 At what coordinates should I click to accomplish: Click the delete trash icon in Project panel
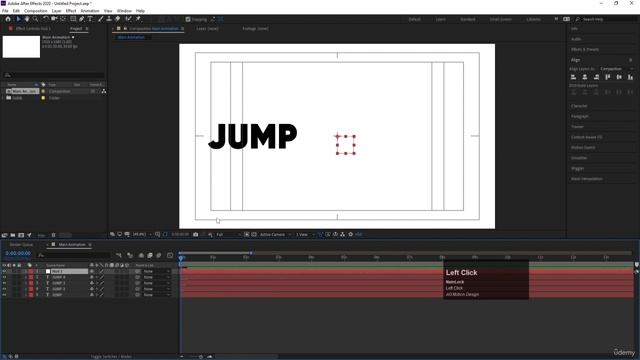point(53,235)
